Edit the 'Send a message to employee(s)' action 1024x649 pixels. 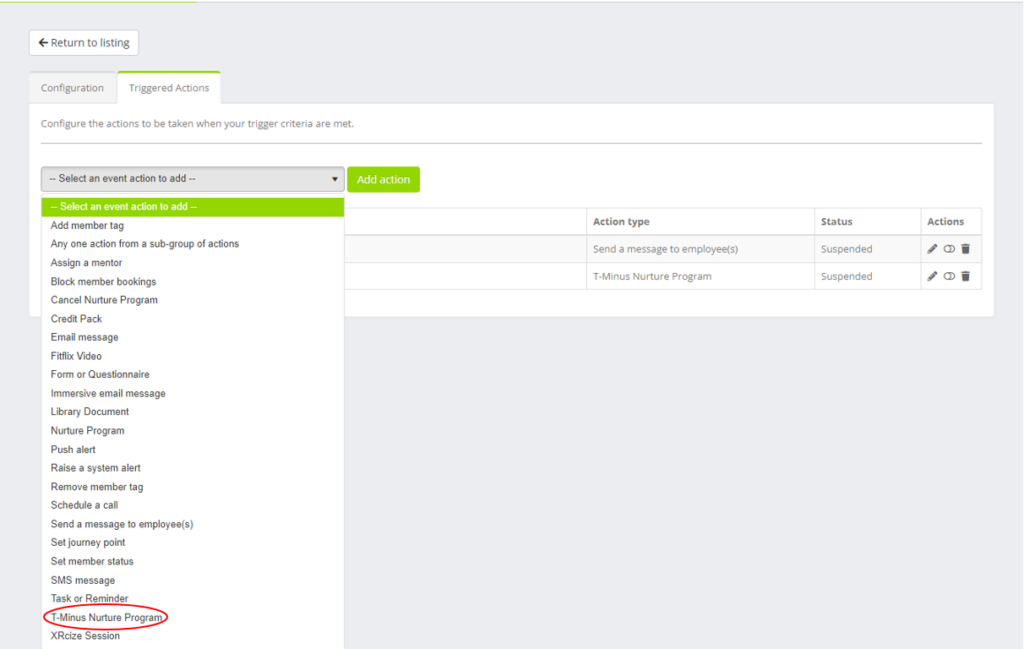932,248
